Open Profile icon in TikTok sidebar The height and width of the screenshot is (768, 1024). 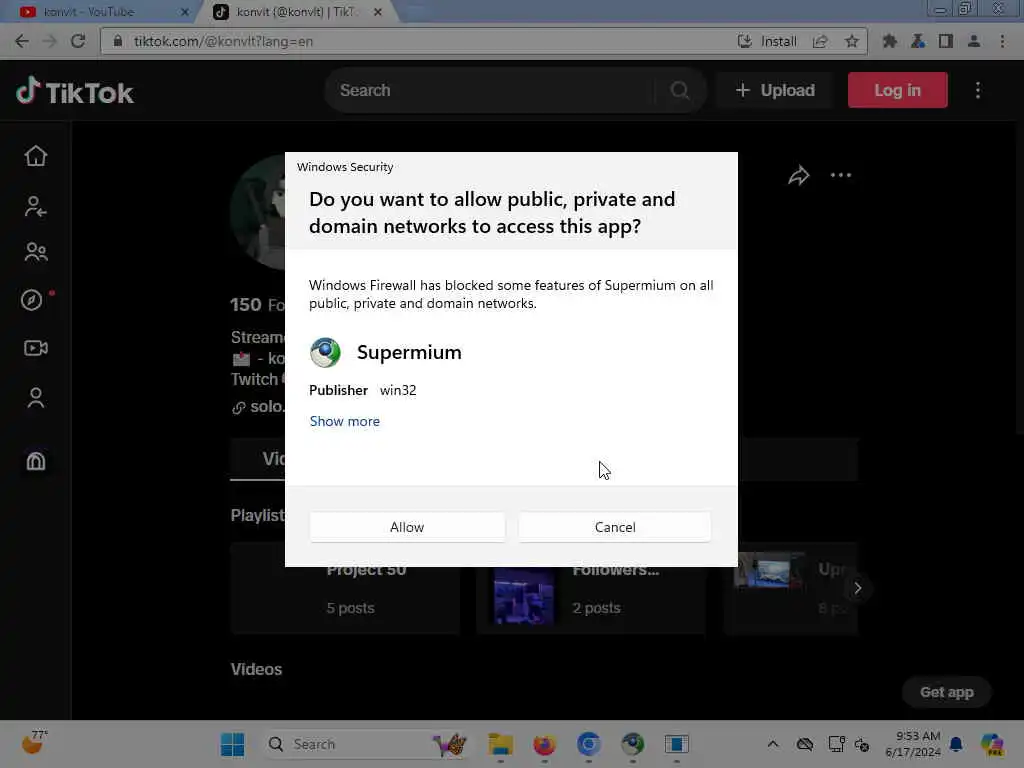click(x=36, y=398)
